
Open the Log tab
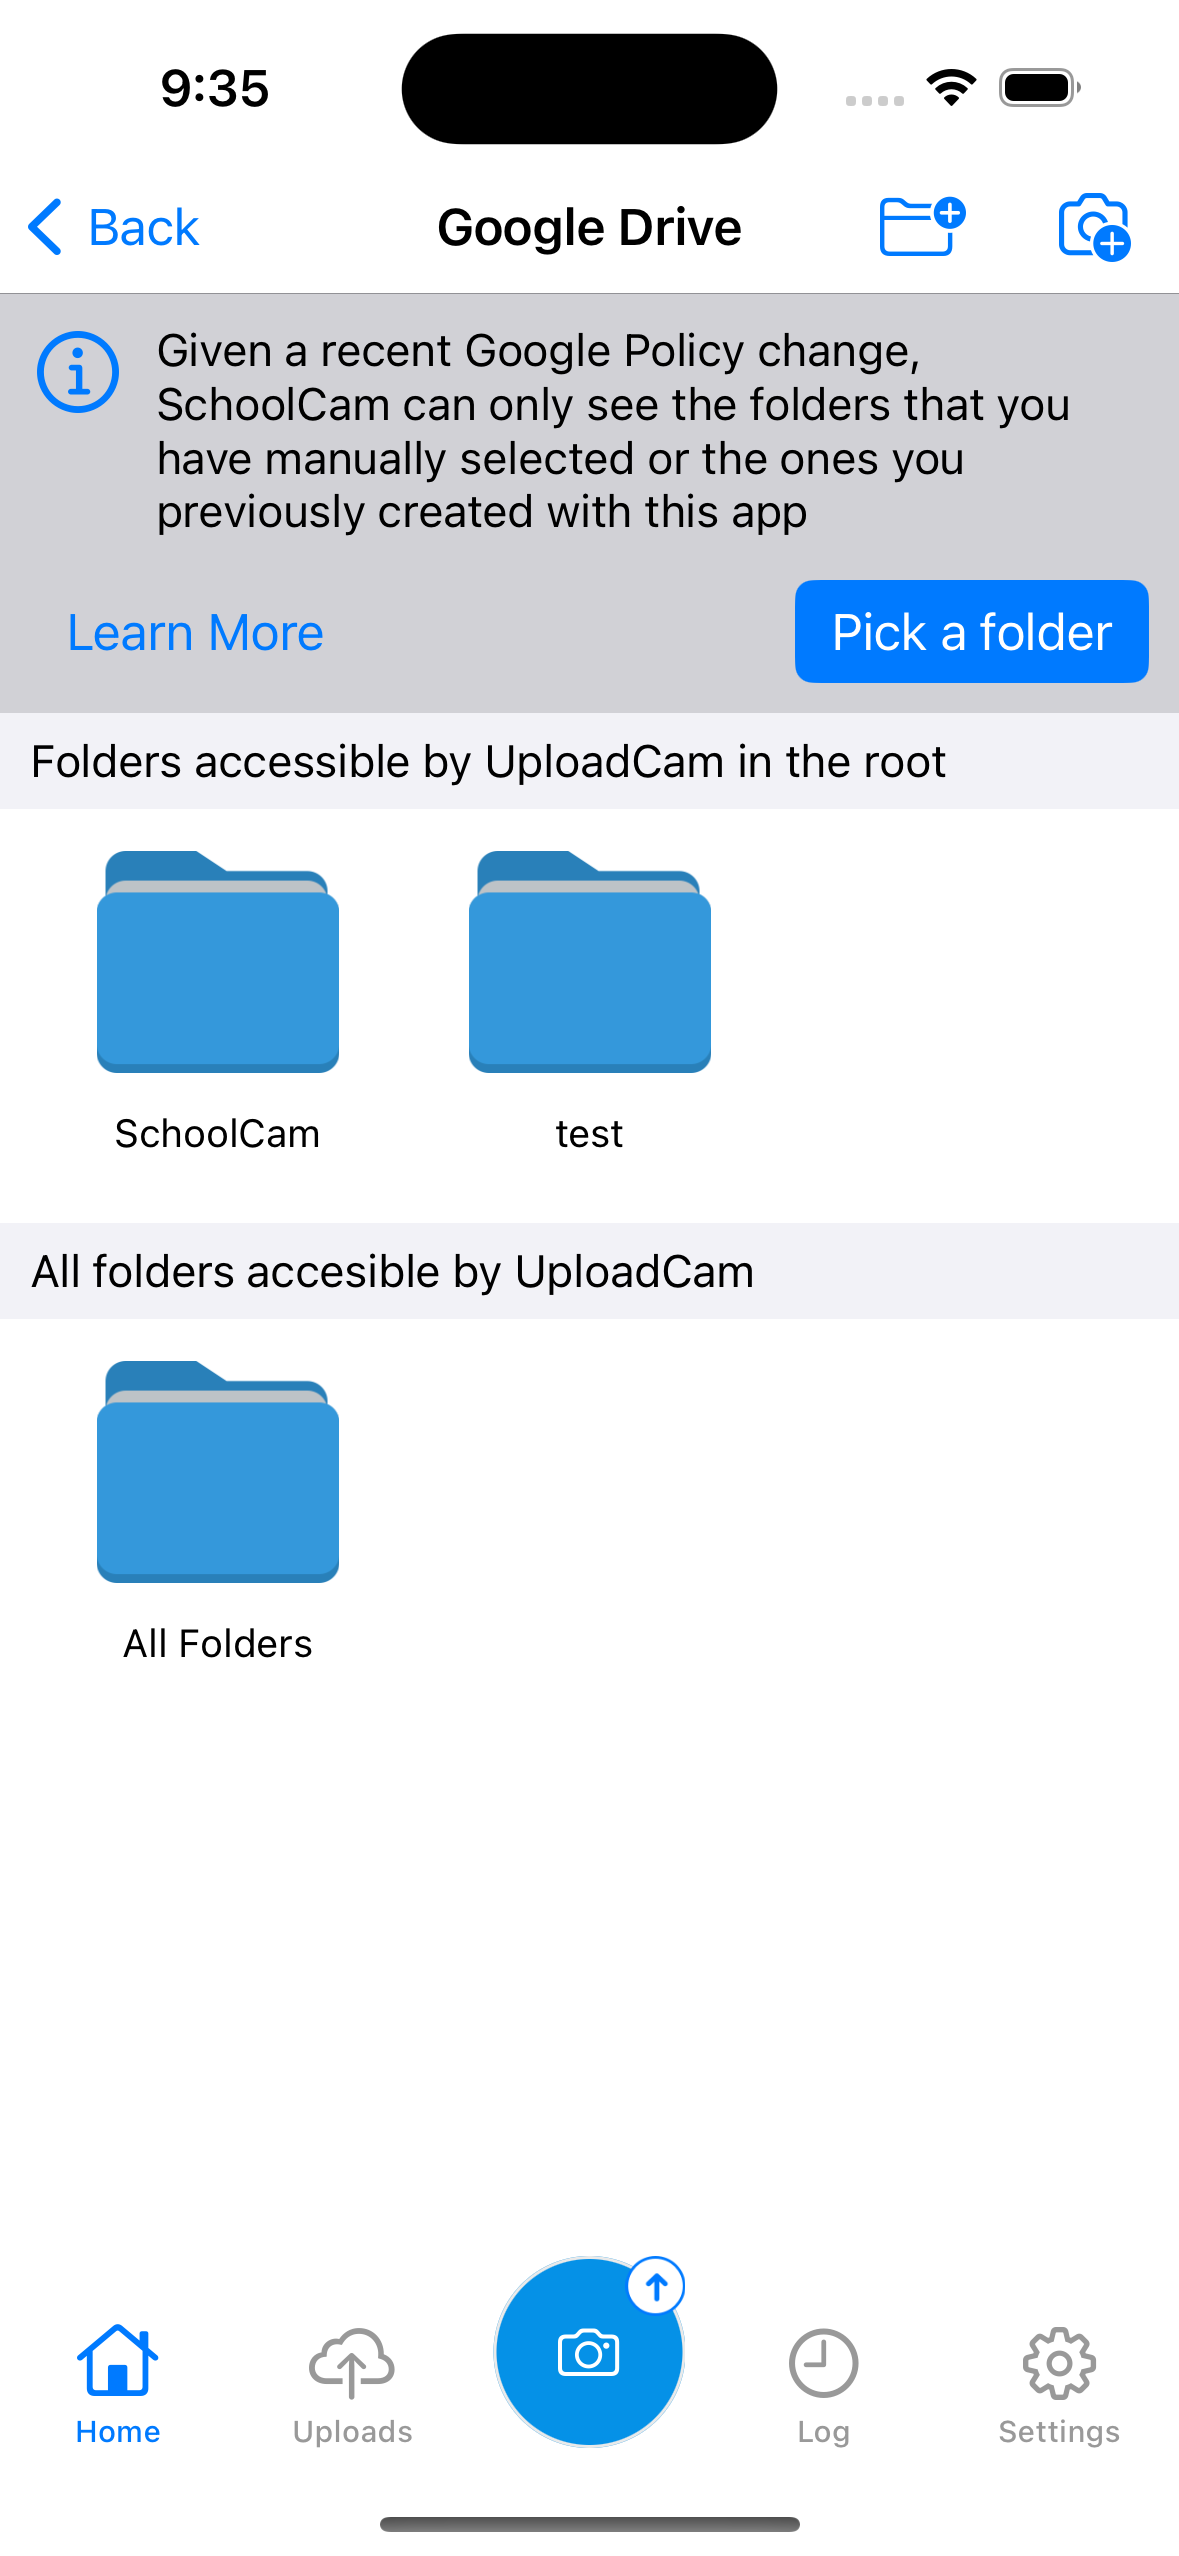823,2384
